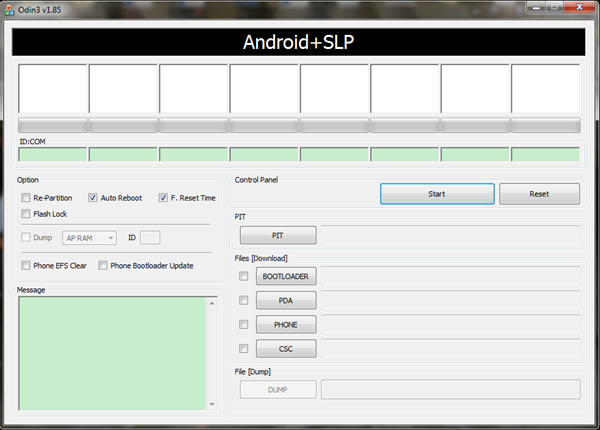
Task: Open the AP RAM dropdown
Action: pyautogui.click(x=89, y=238)
